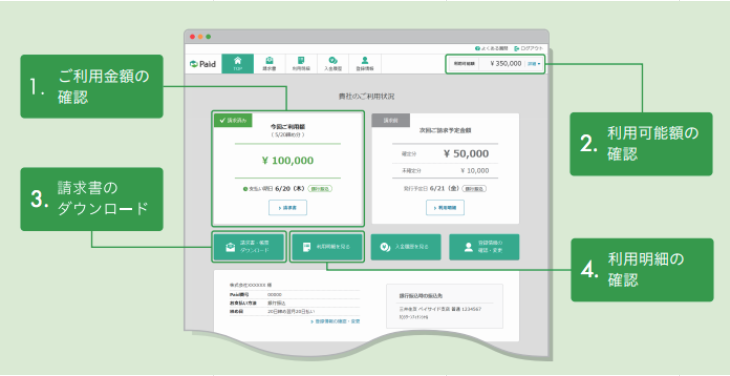730x376 pixels.
Task: Click the ログアウト link
Action: click(x=529, y=48)
